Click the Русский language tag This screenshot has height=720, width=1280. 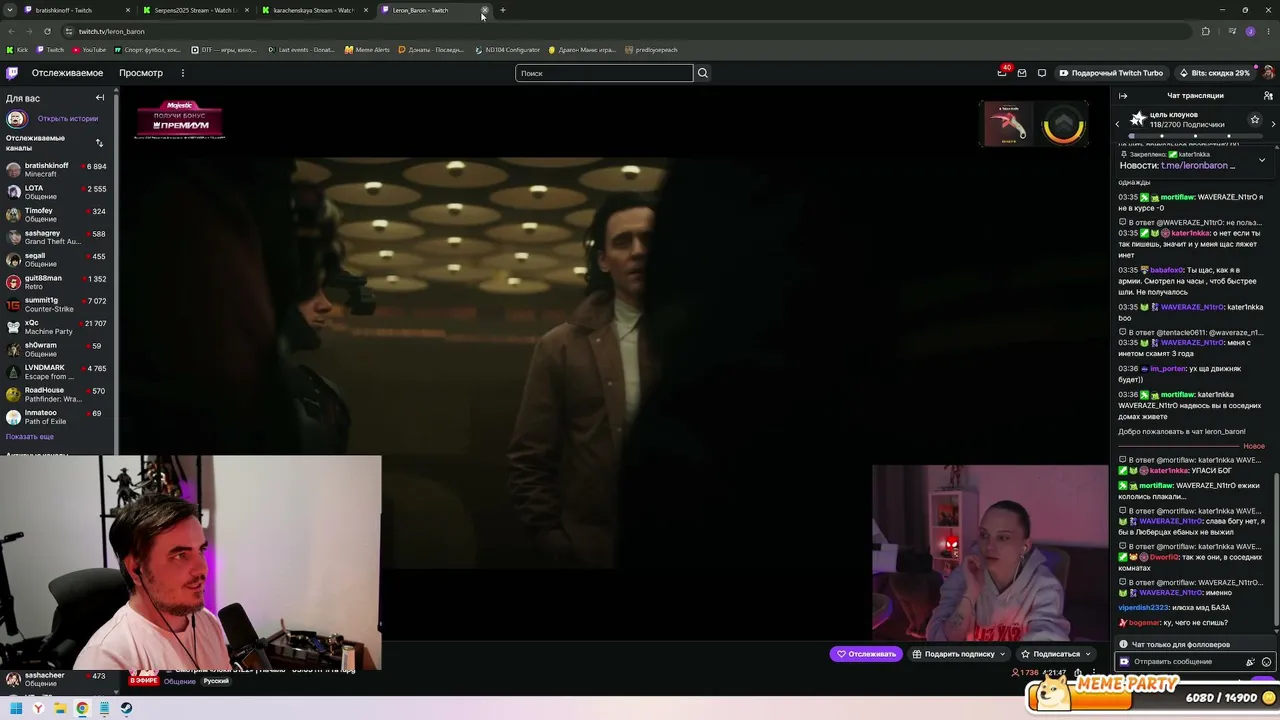click(216, 681)
